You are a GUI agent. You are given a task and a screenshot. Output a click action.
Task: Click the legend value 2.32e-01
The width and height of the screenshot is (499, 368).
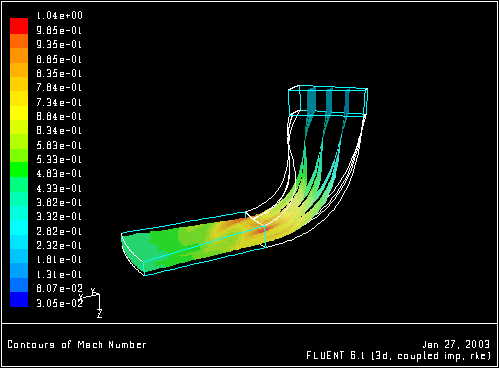59,245
